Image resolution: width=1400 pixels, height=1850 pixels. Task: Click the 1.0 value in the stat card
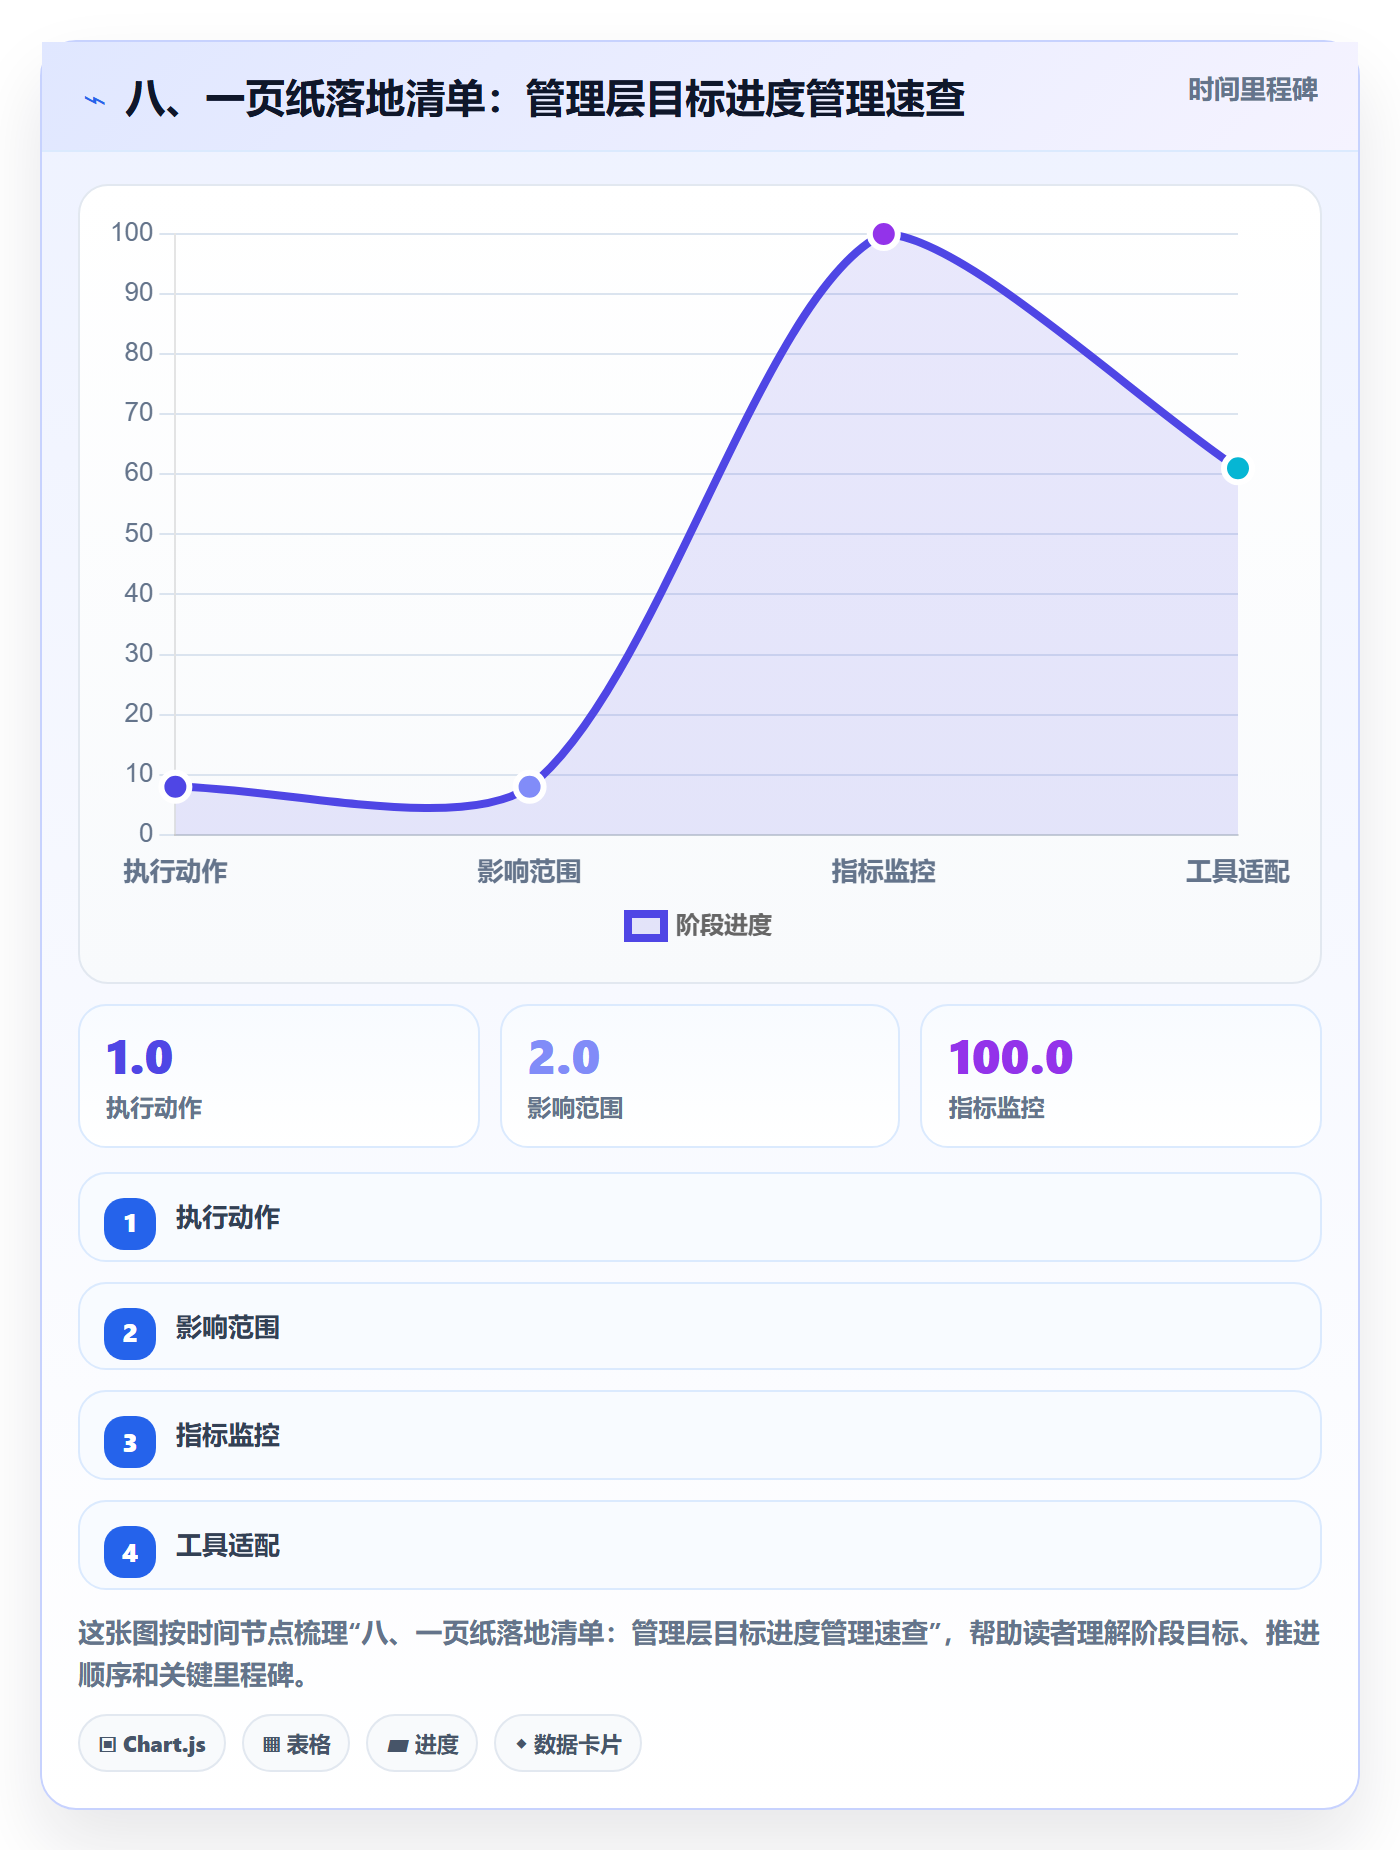pyautogui.click(x=140, y=1057)
